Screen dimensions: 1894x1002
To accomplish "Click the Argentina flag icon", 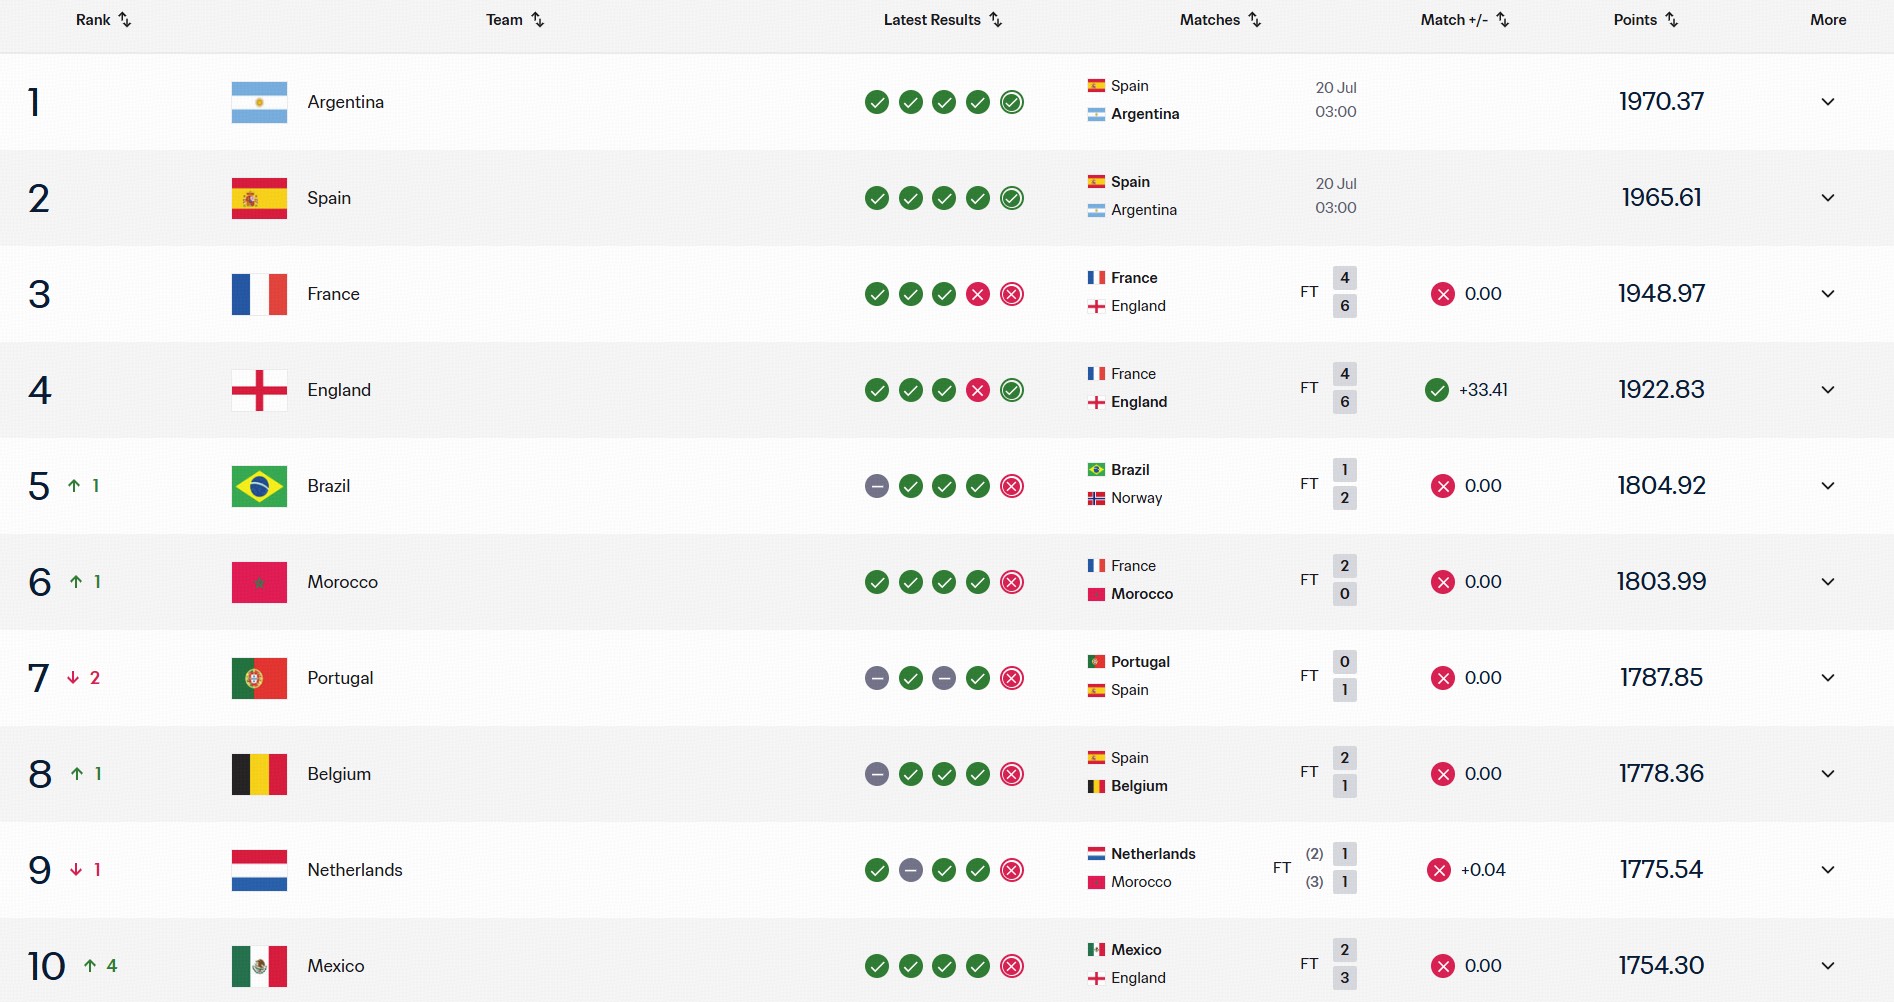I will [x=259, y=102].
